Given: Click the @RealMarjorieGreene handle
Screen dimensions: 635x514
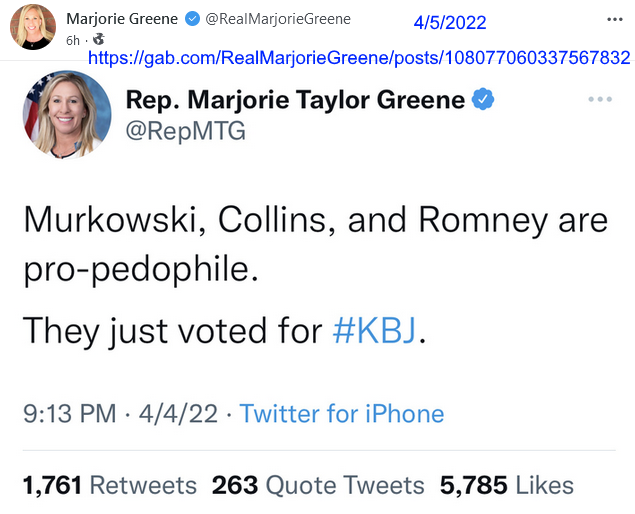Looking at the screenshot, I should click(x=278, y=19).
